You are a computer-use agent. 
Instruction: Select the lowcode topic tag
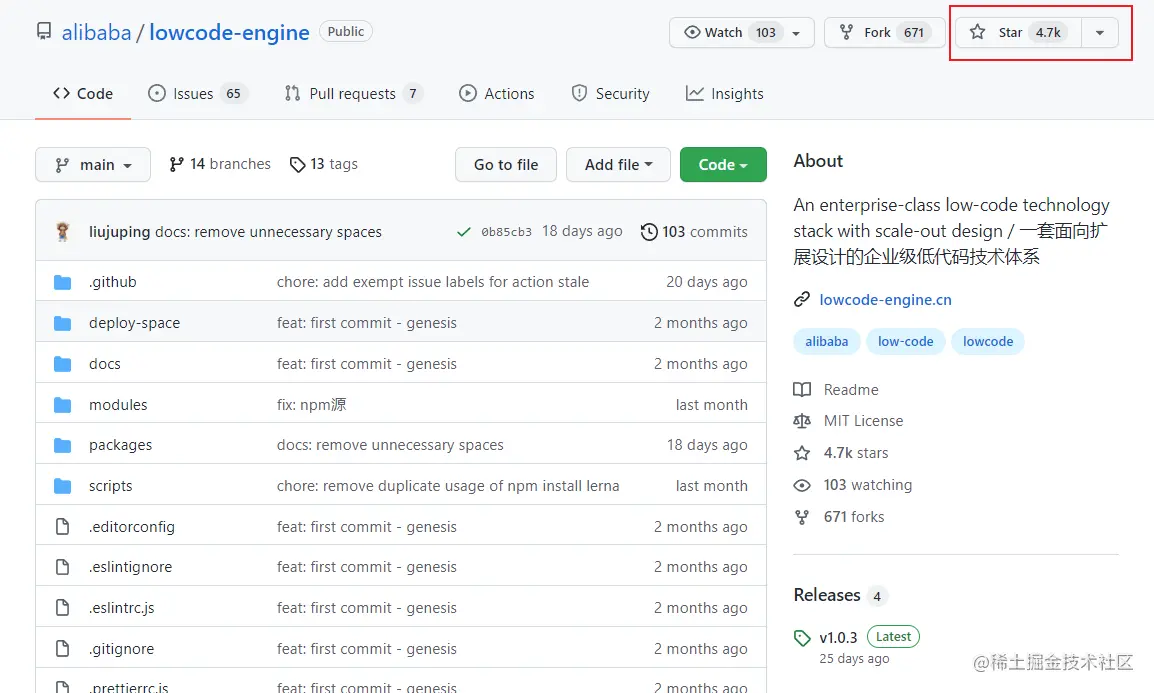(988, 341)
